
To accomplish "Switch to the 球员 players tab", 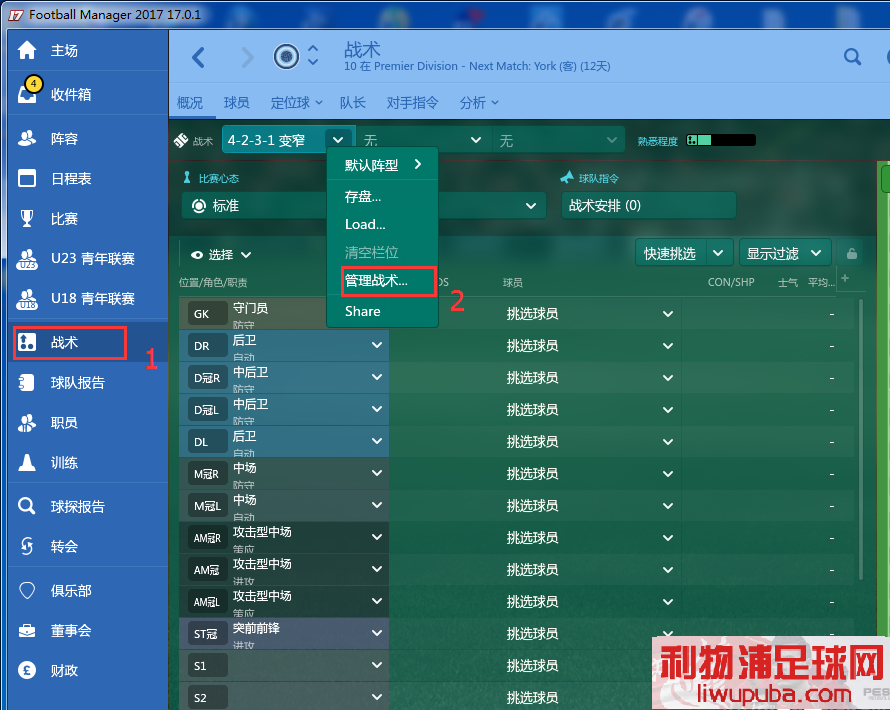I will tap(236, 103).
